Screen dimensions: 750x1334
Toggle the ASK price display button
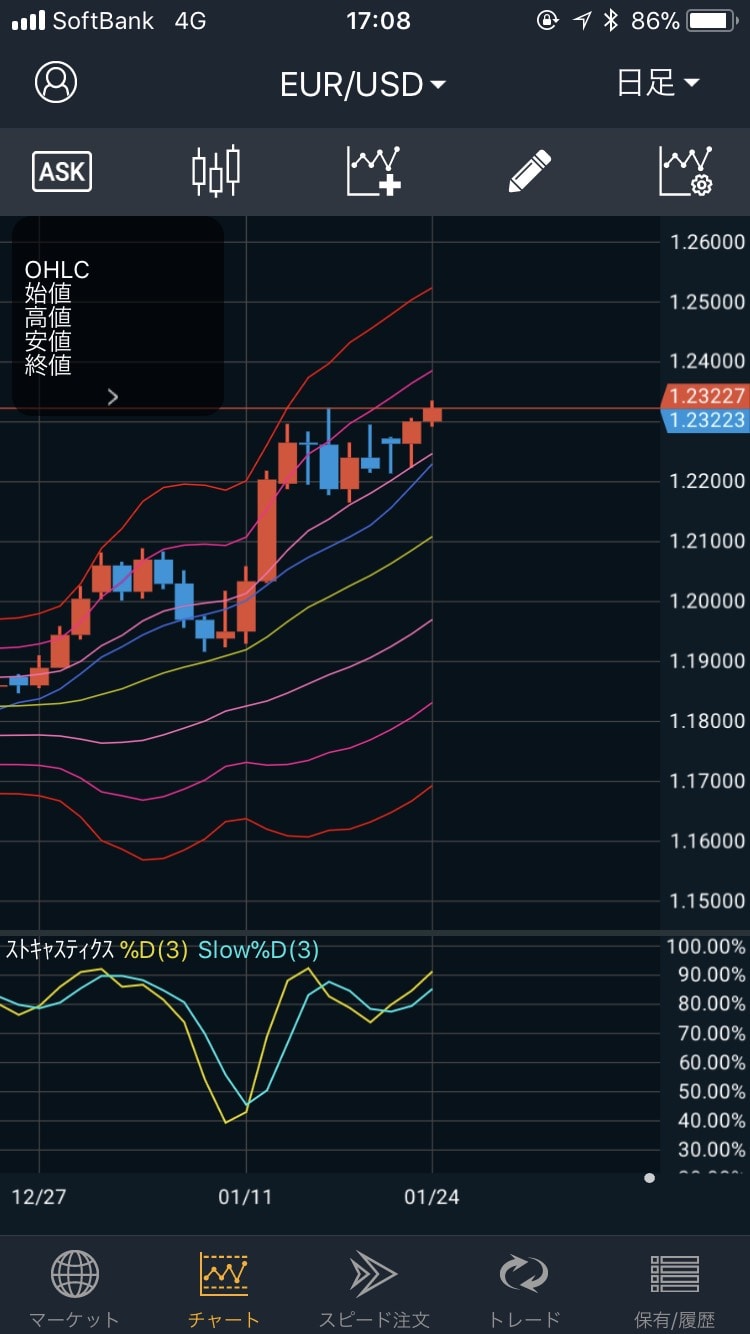(x=62, y=172)
